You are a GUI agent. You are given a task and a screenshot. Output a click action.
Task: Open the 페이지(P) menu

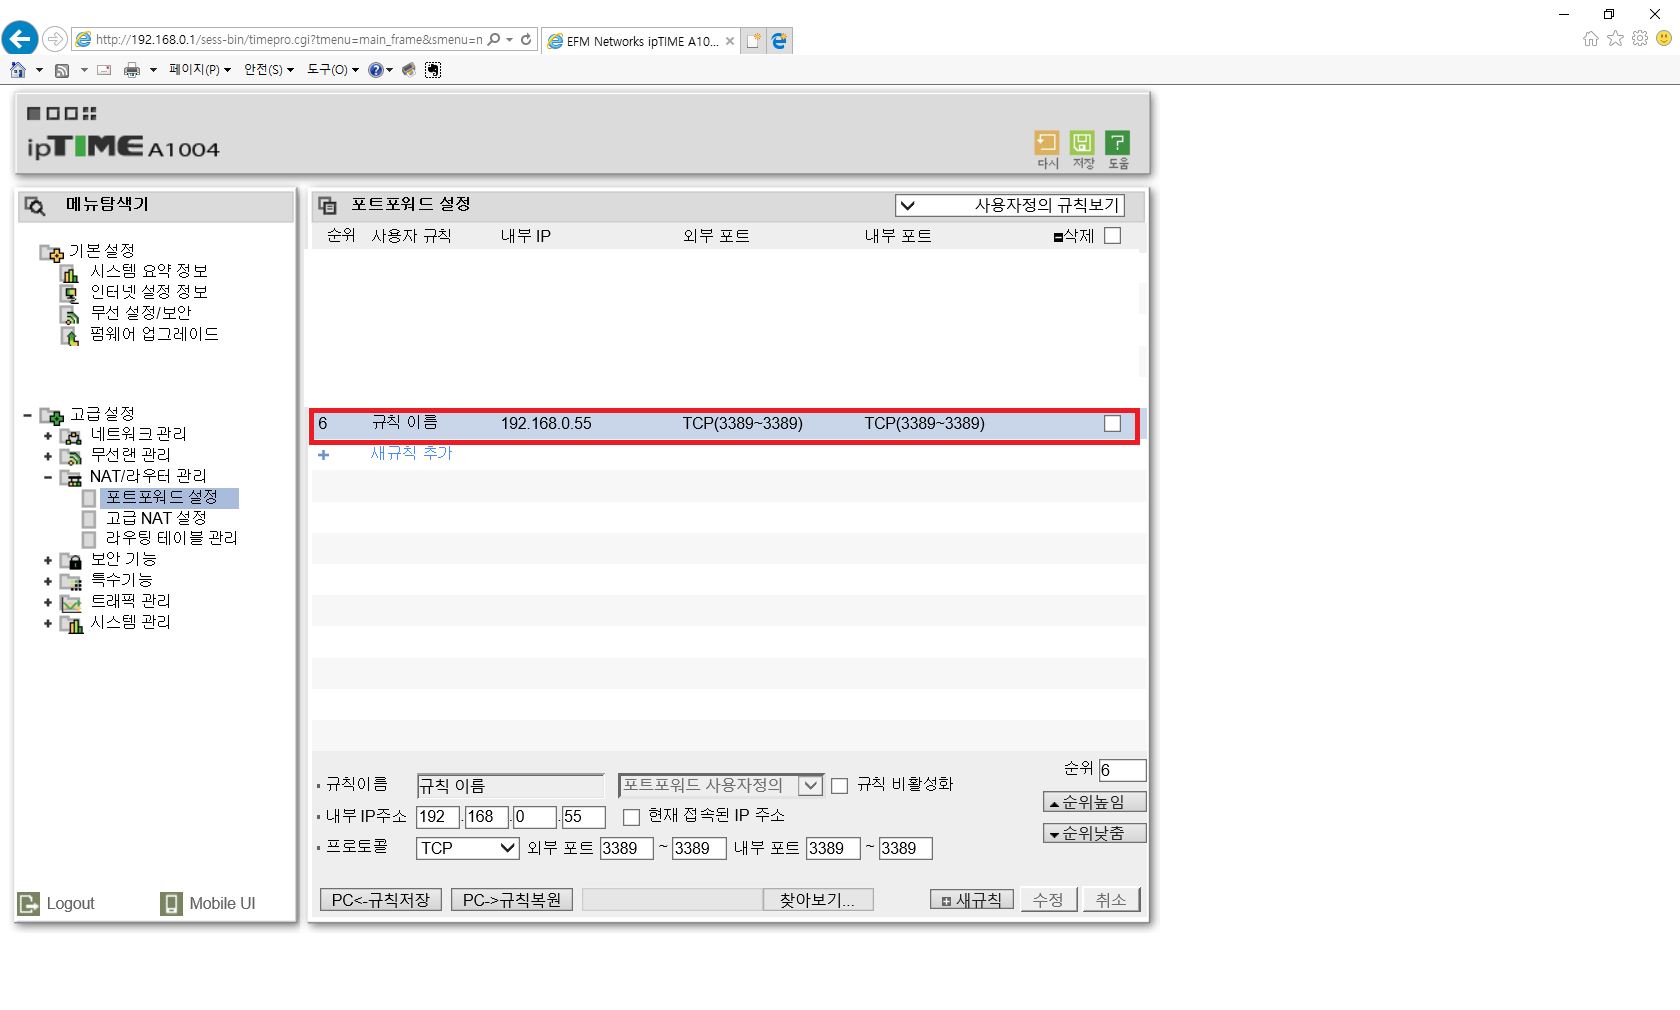click(199, 70)
